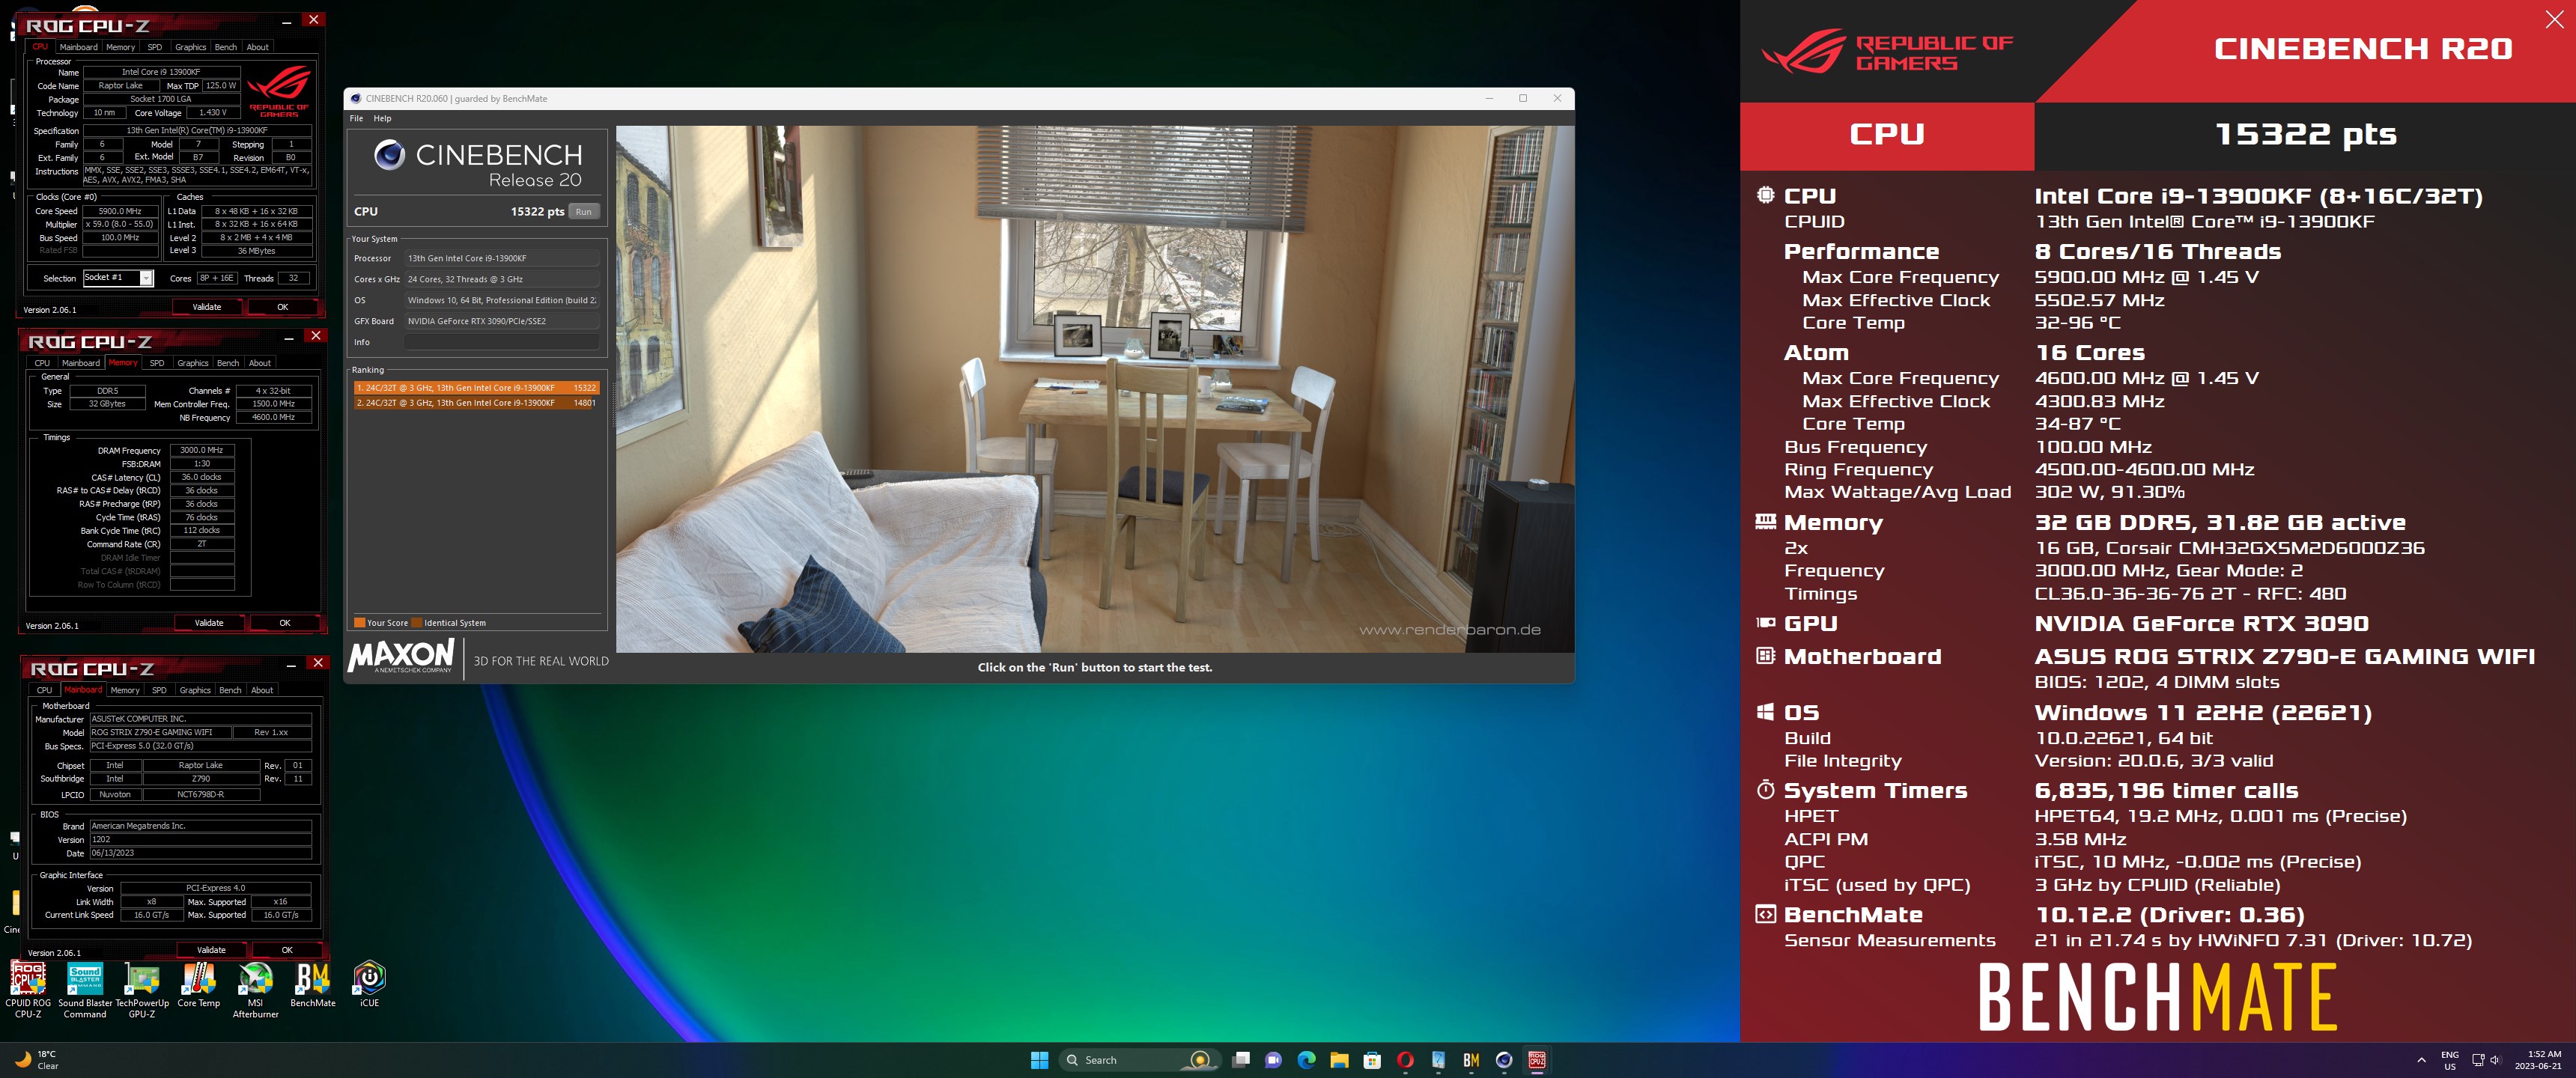Click Validate in Processor CPU-Z window

click(207, 307)
